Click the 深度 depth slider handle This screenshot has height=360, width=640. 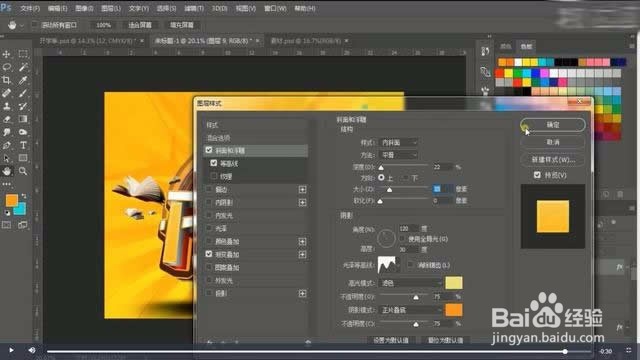[x=381, y=168]
